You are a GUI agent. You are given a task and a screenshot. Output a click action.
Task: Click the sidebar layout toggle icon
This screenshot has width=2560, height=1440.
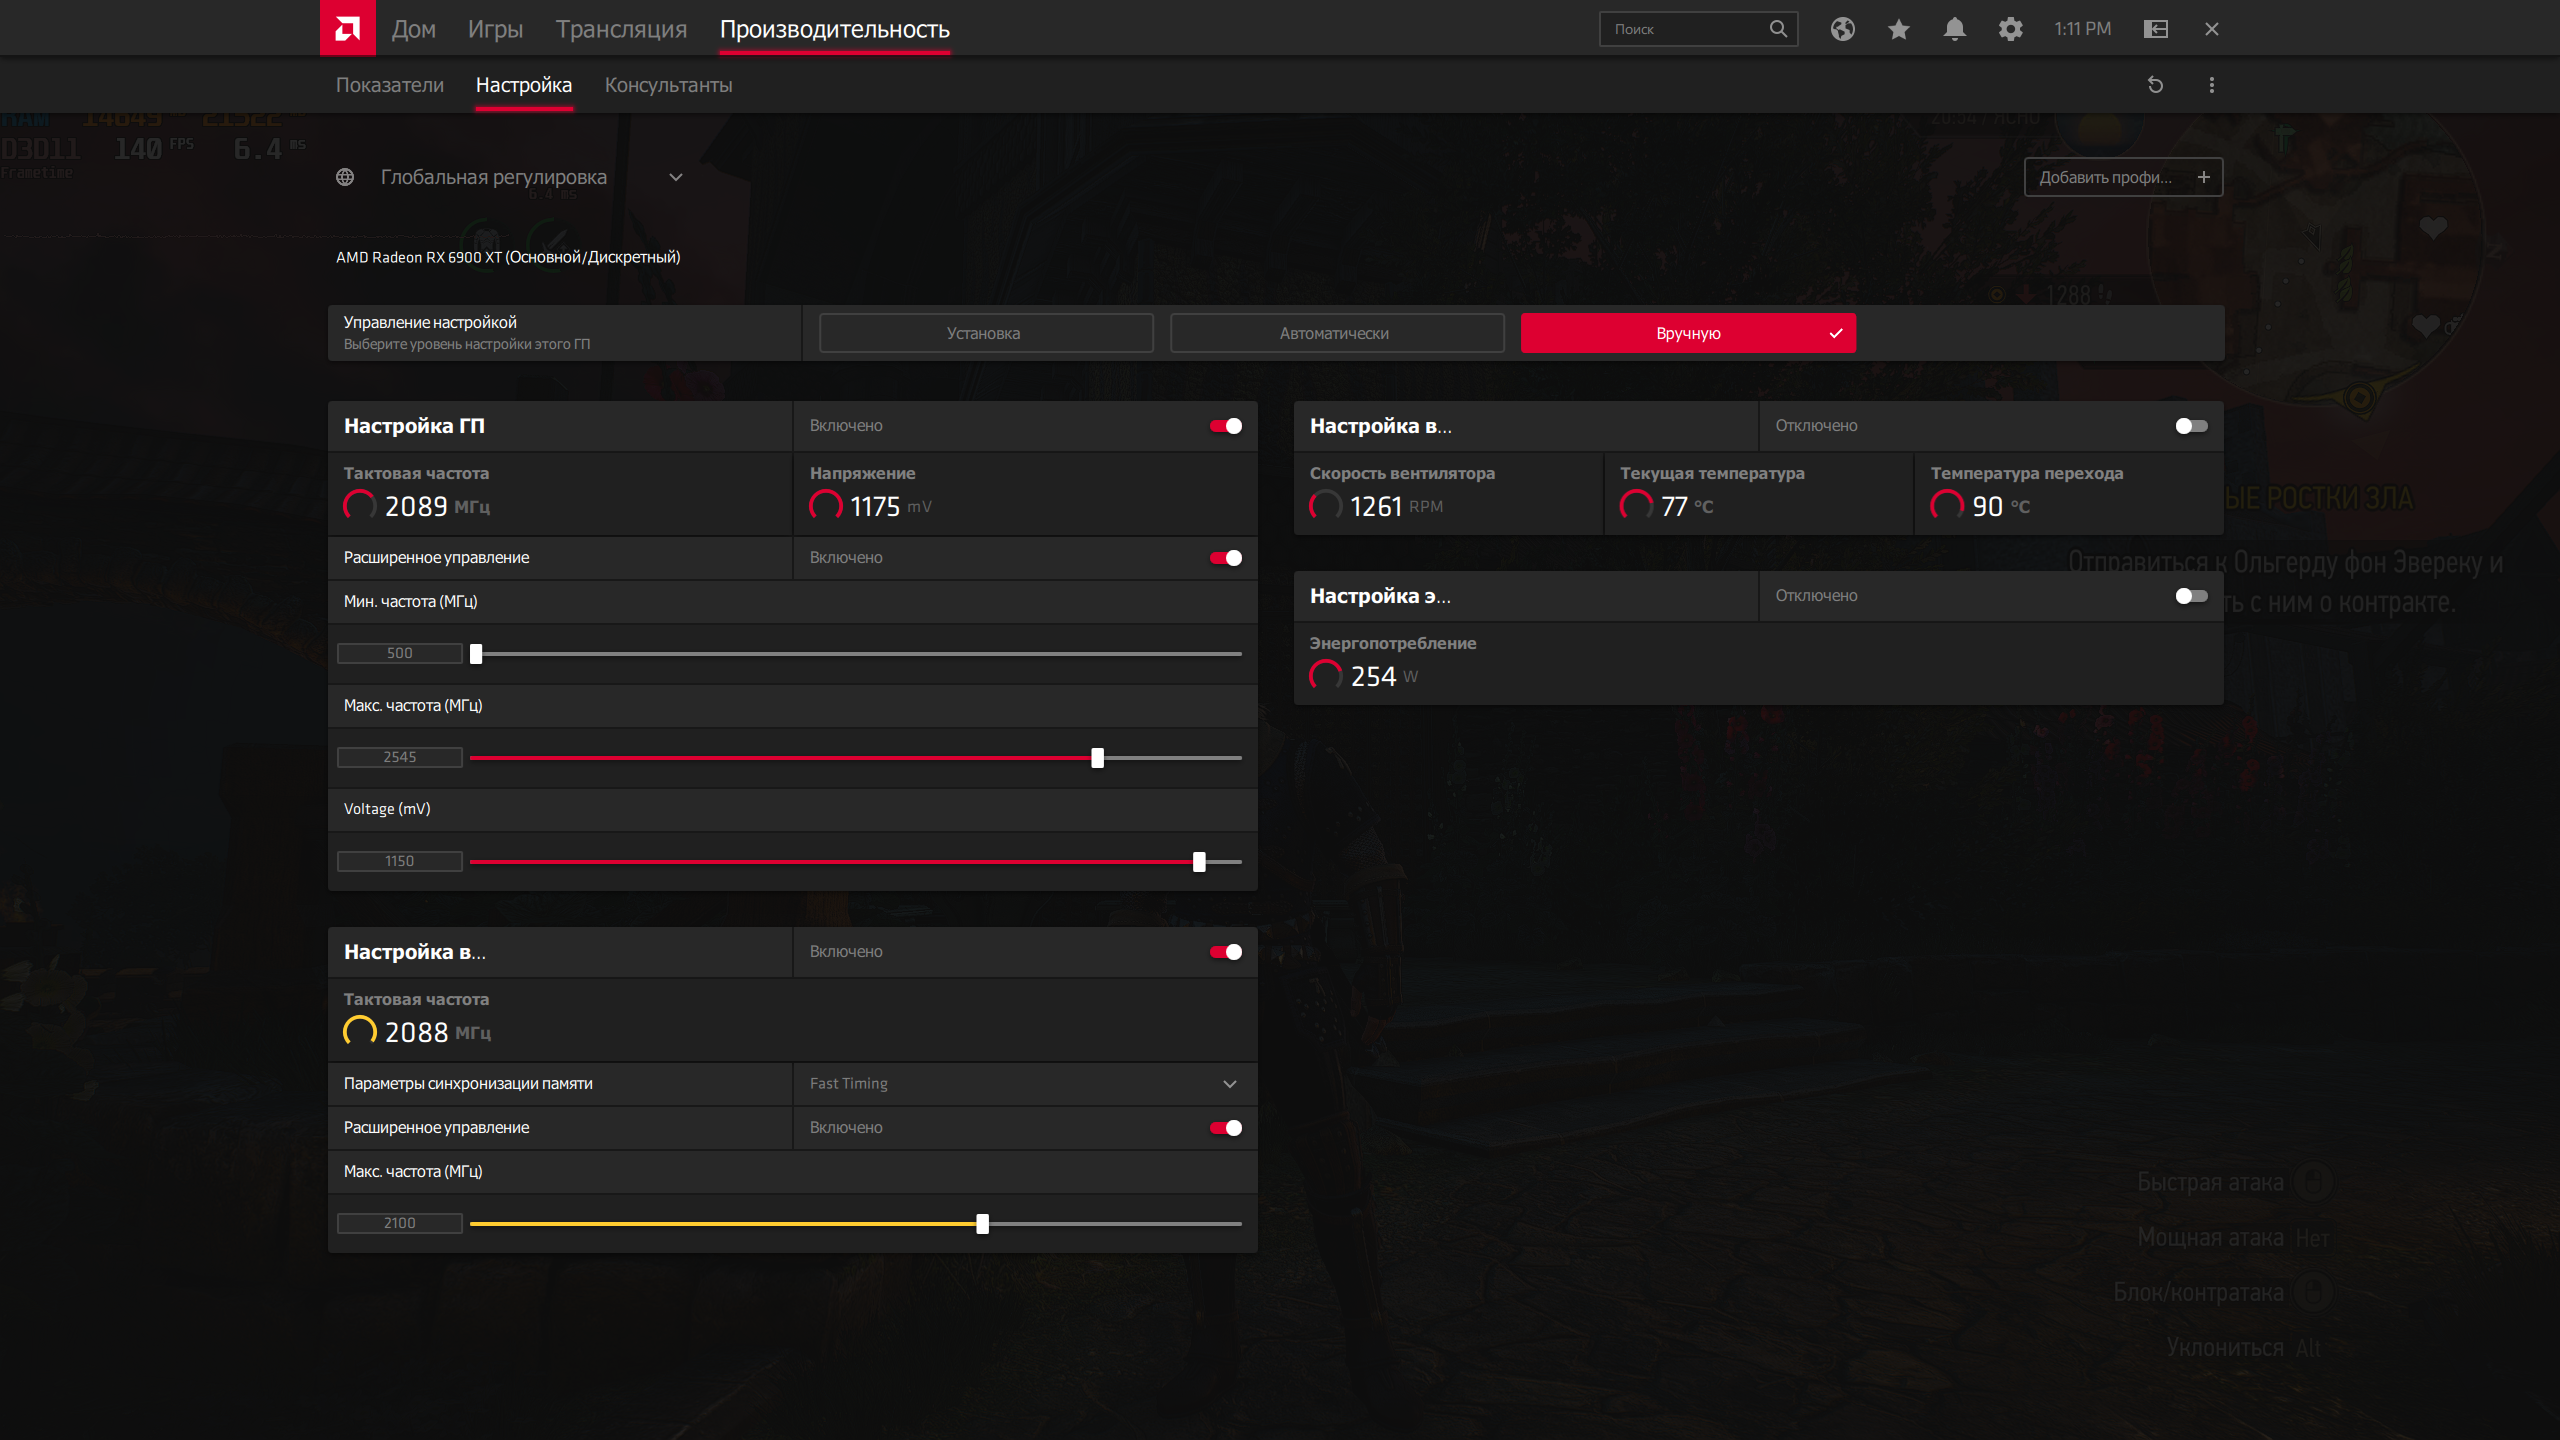click(x=2155, y=29)
